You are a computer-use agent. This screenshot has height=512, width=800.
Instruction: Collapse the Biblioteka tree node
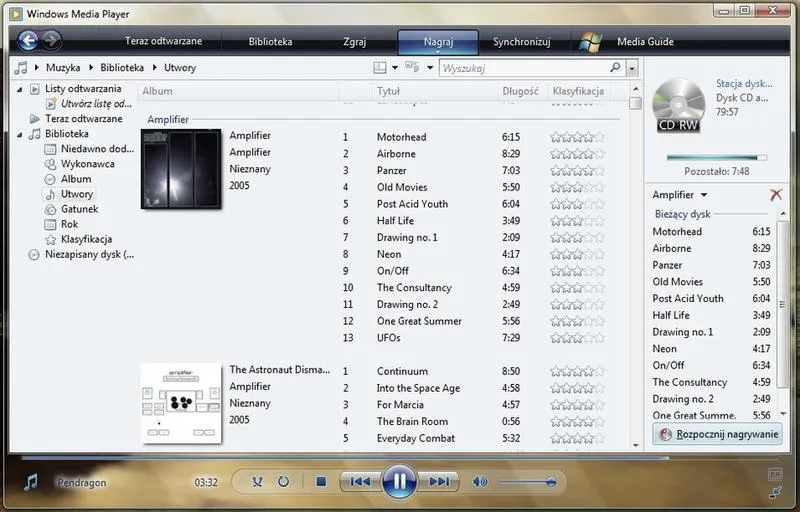(x=19, y=135)
